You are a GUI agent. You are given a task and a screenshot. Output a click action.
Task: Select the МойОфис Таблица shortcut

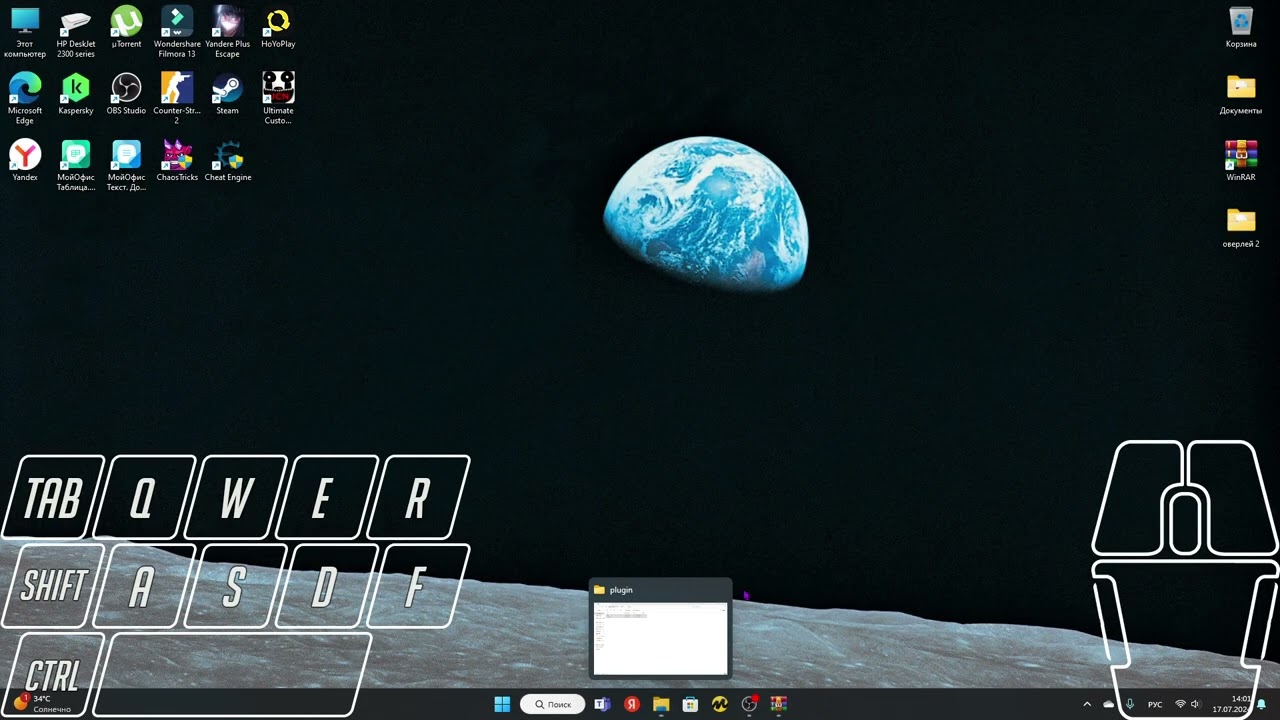[x=76, y=166]
